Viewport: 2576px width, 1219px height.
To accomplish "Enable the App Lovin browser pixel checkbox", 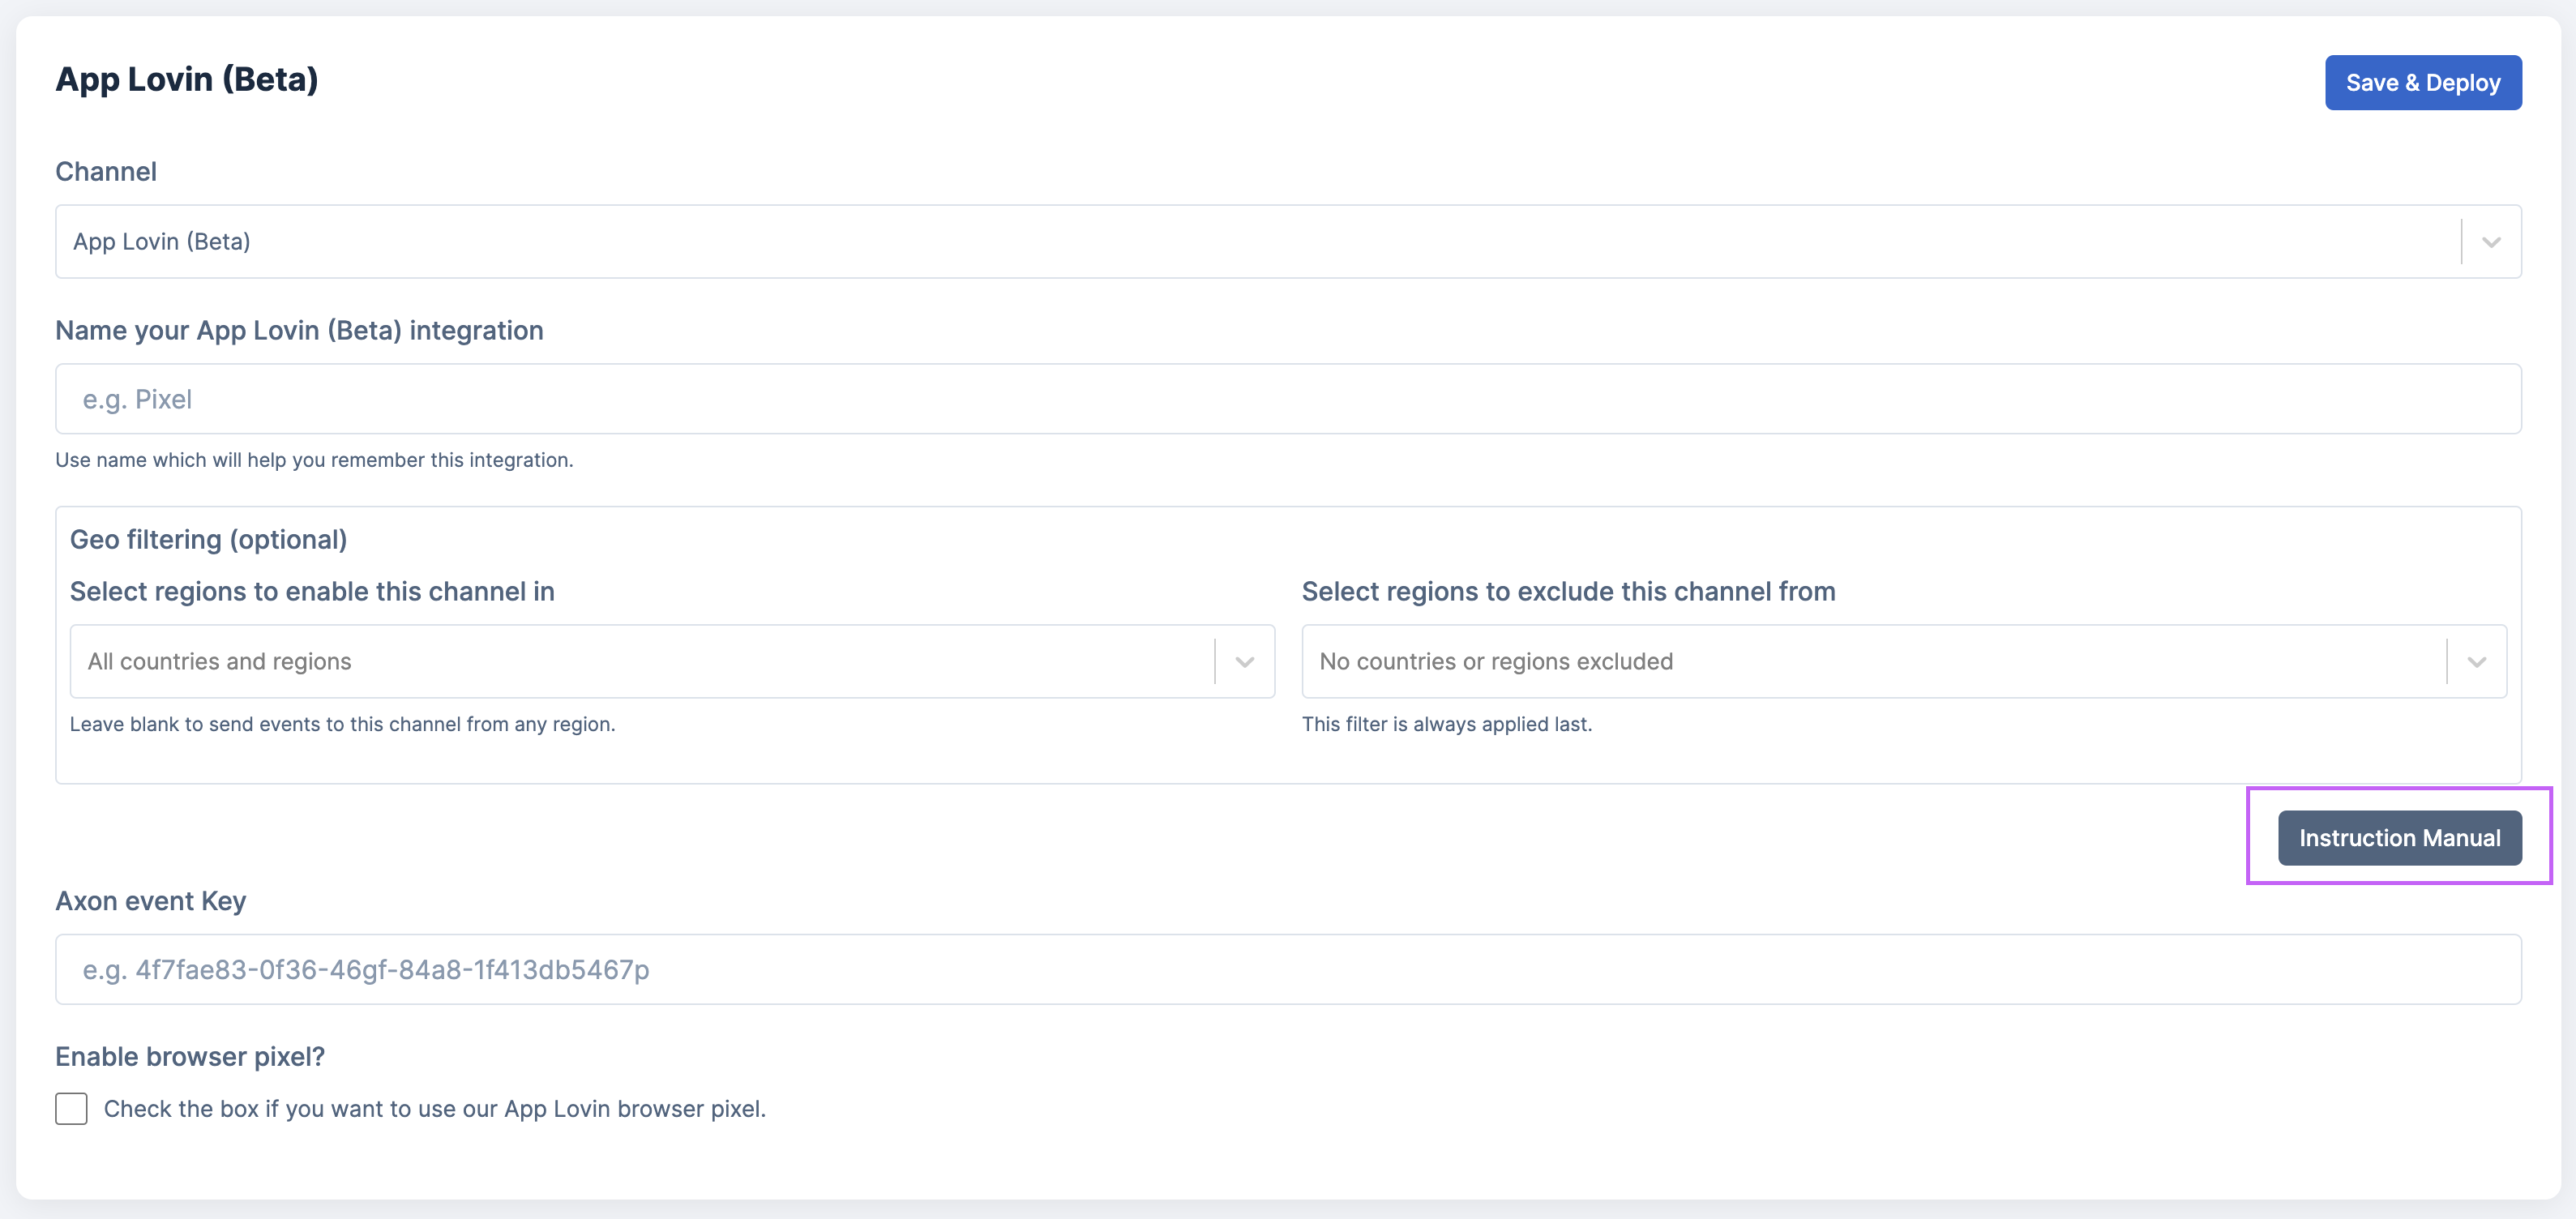I will pyautogui.click(x=71, y=1108).
